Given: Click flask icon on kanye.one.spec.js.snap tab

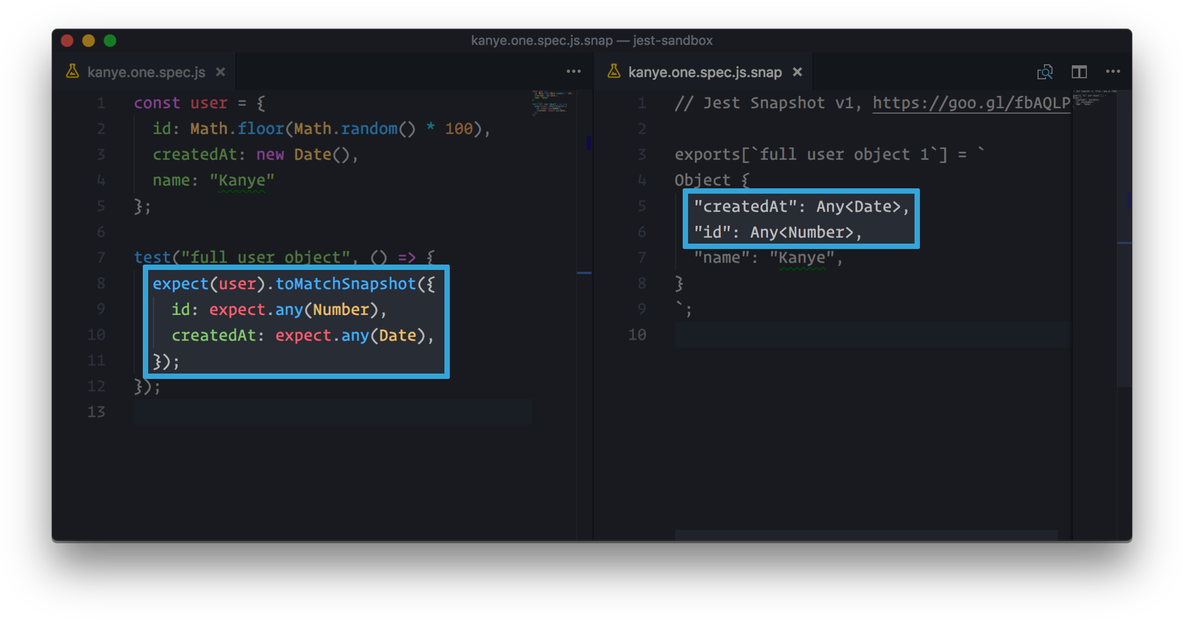Looking at the screenshot, I should tap(614, 72).
